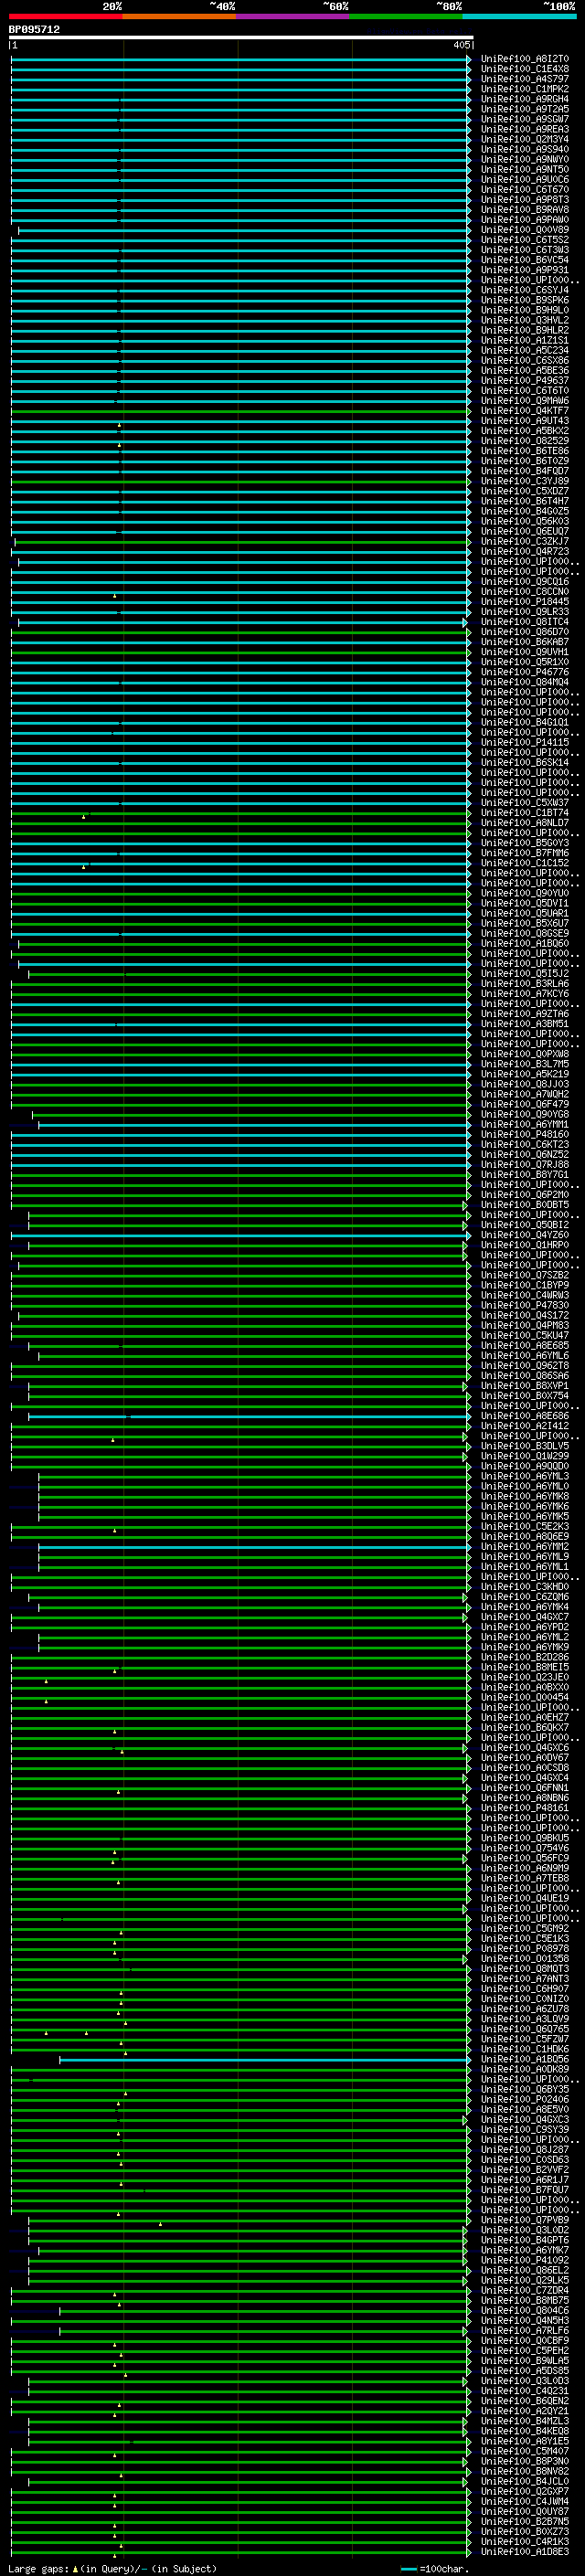
Task: Open hit UniRef100_B6VC54
Action: point(525,260)
